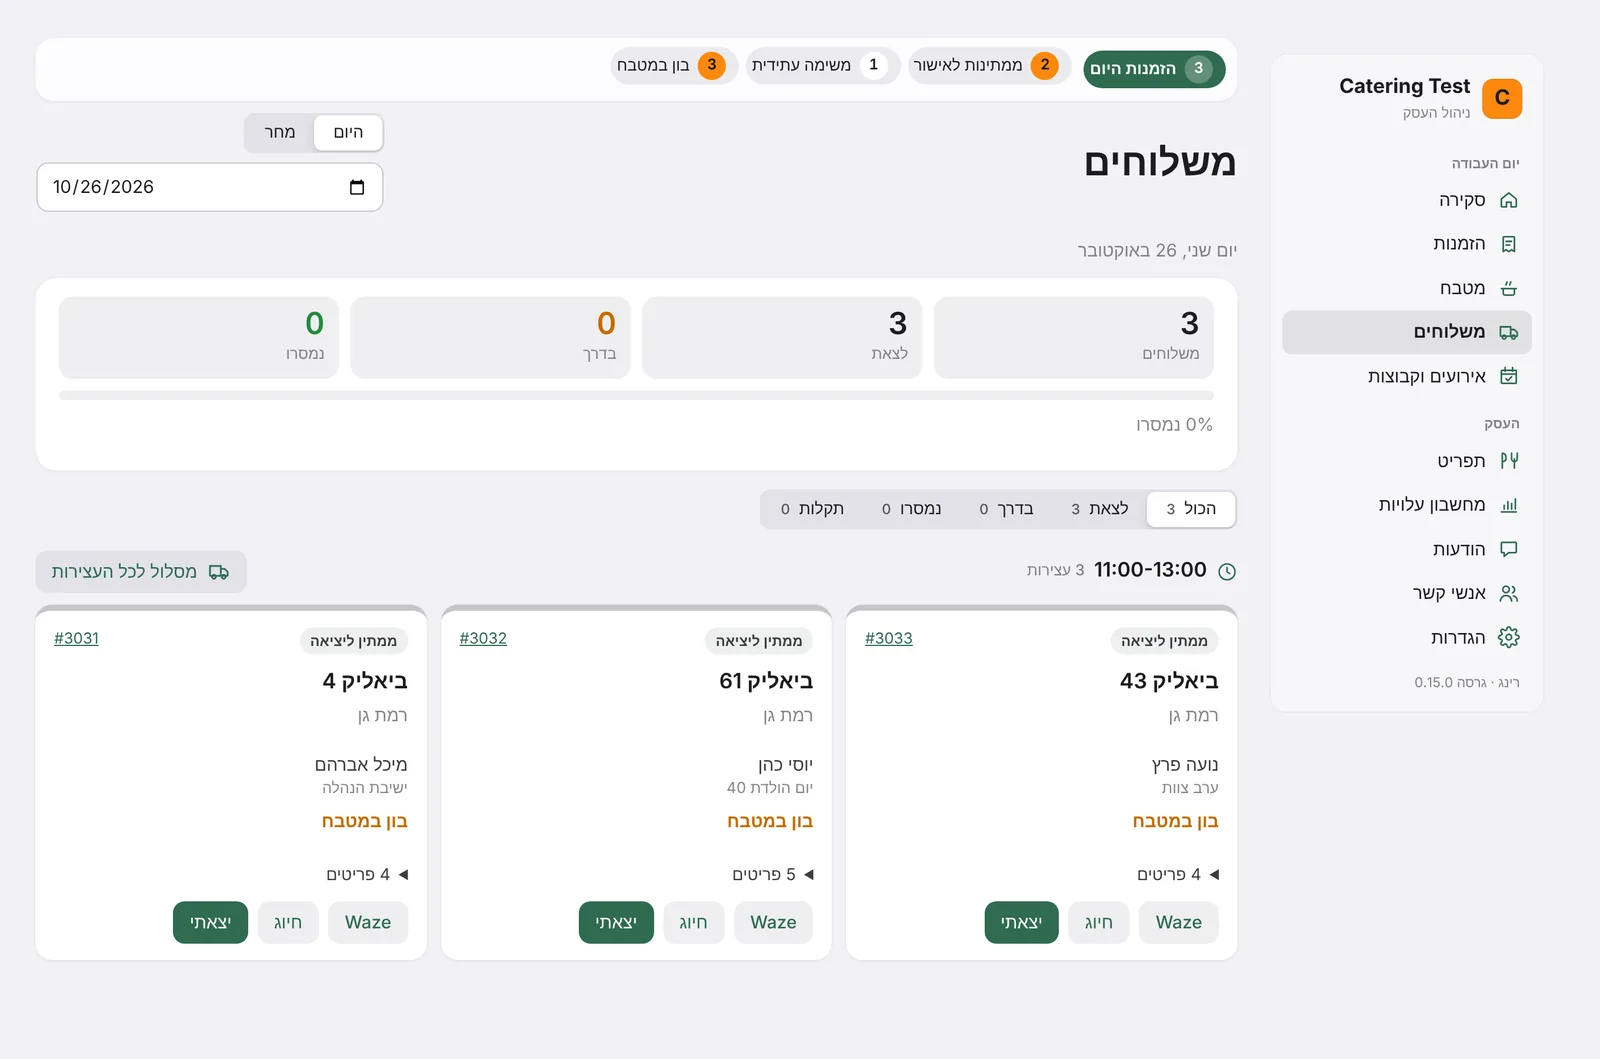Open order link #3032
Screen dimensions: 1600x1059
tap(483, 638)
